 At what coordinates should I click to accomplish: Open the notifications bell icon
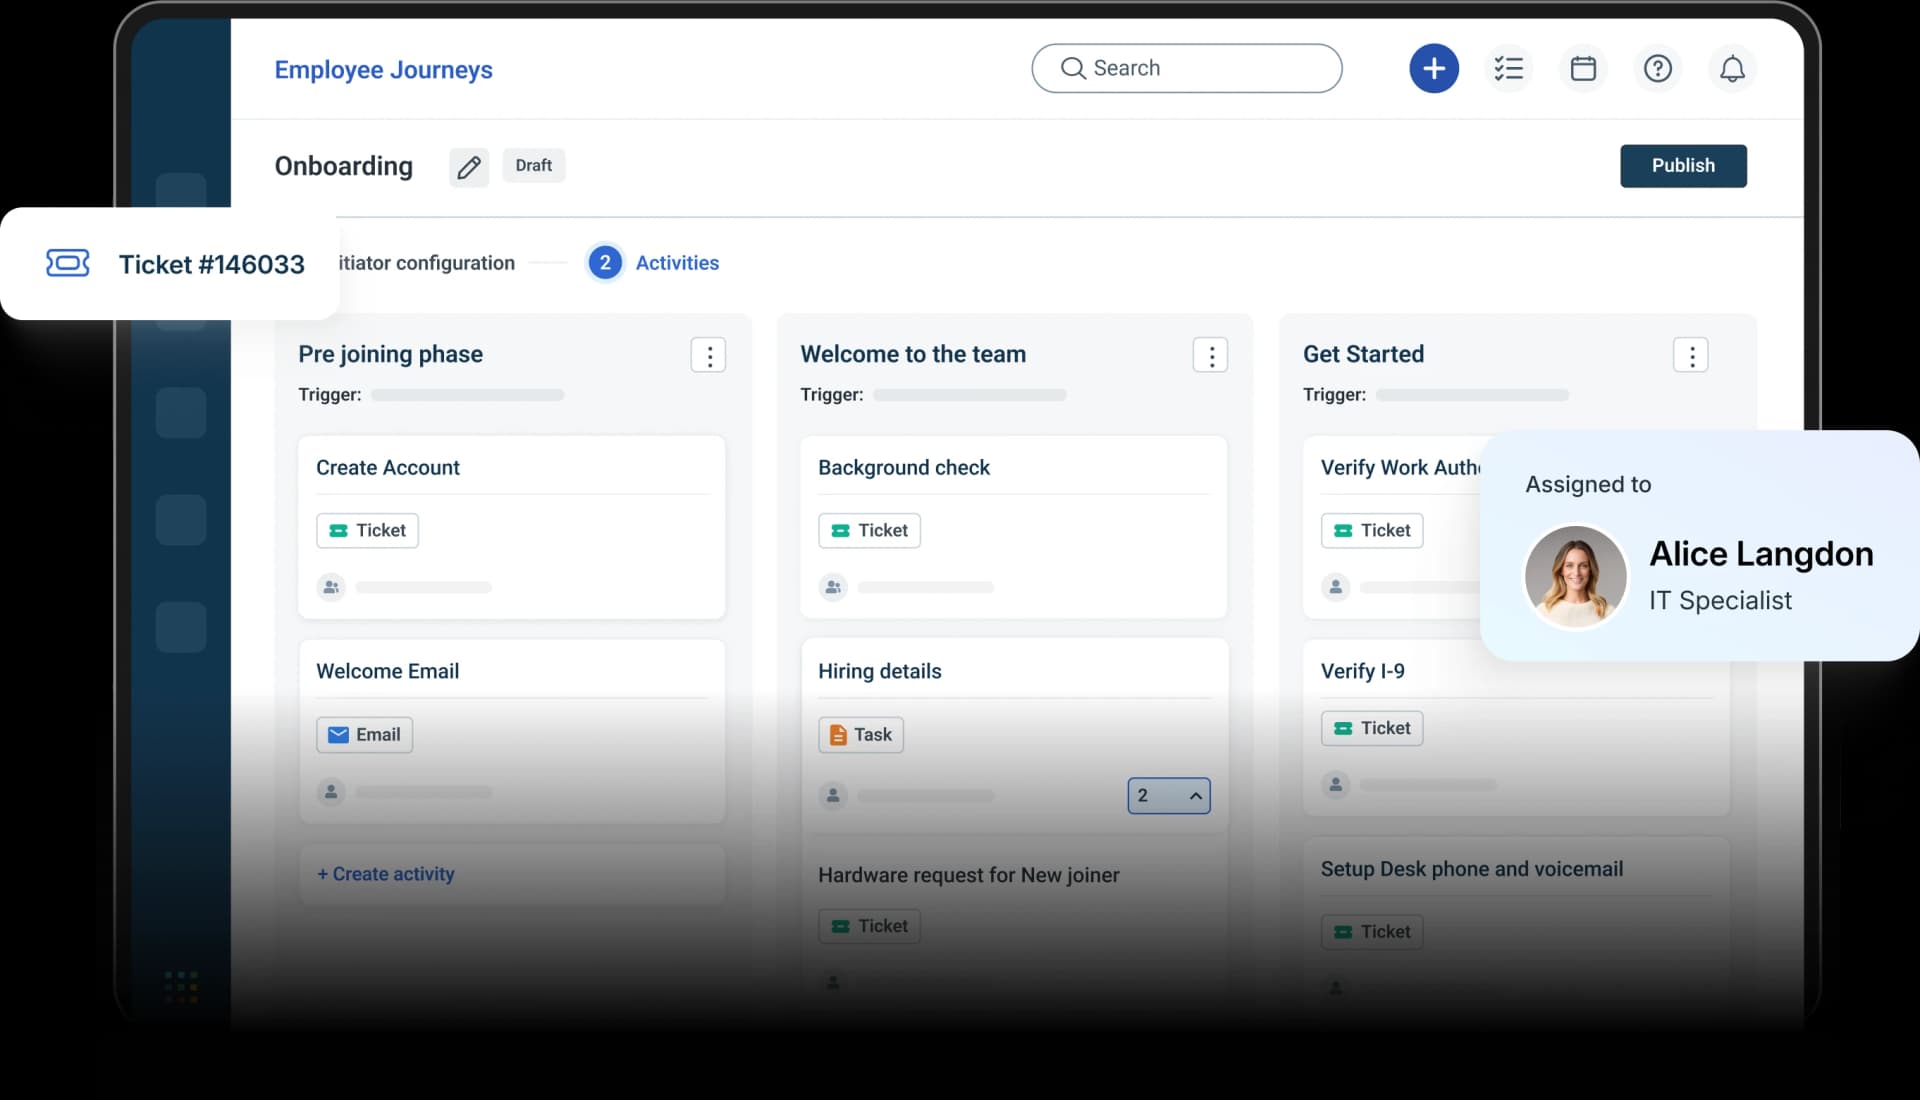1732,68
